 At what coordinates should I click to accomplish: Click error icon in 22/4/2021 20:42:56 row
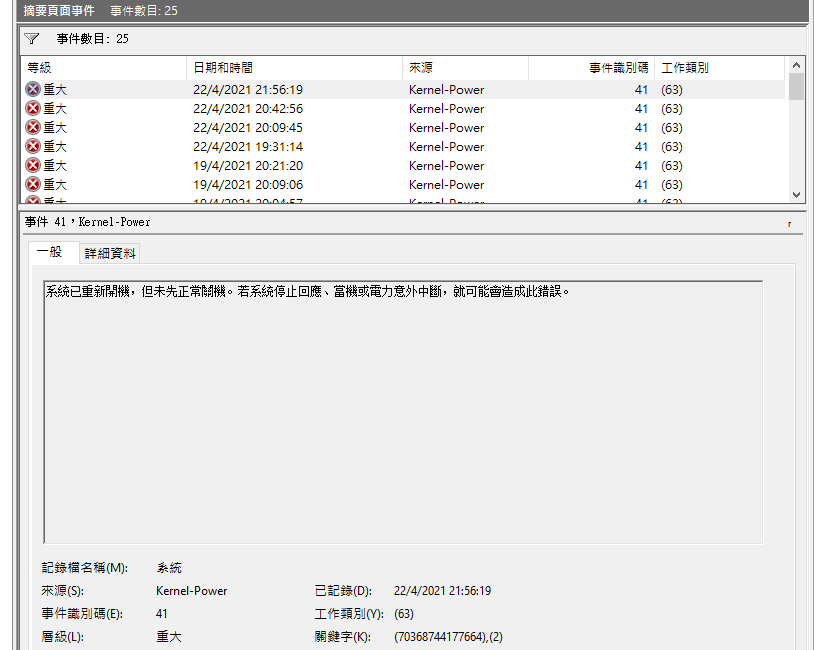click(33, 109)
